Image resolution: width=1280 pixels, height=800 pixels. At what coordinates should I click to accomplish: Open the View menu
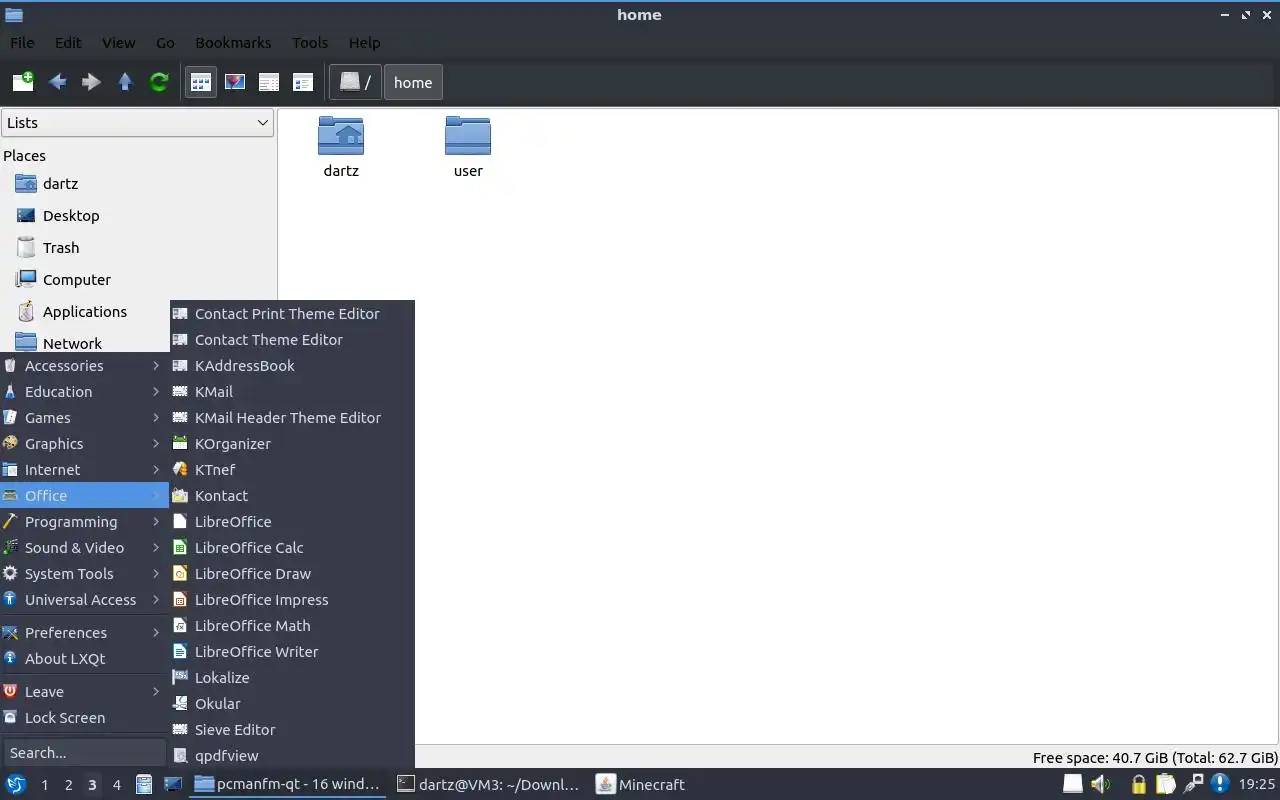click(118, 43)
